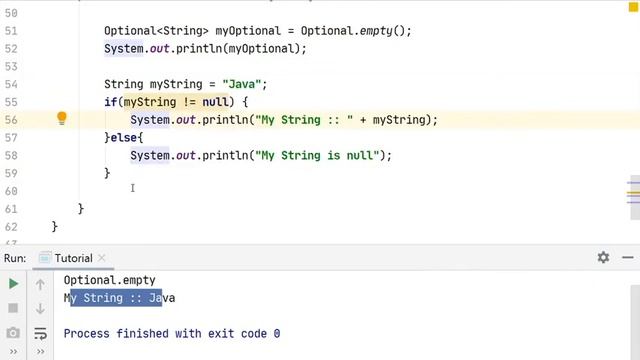Rerun Tutorial with green play button
640x360 pixels.
coord(13,284)
